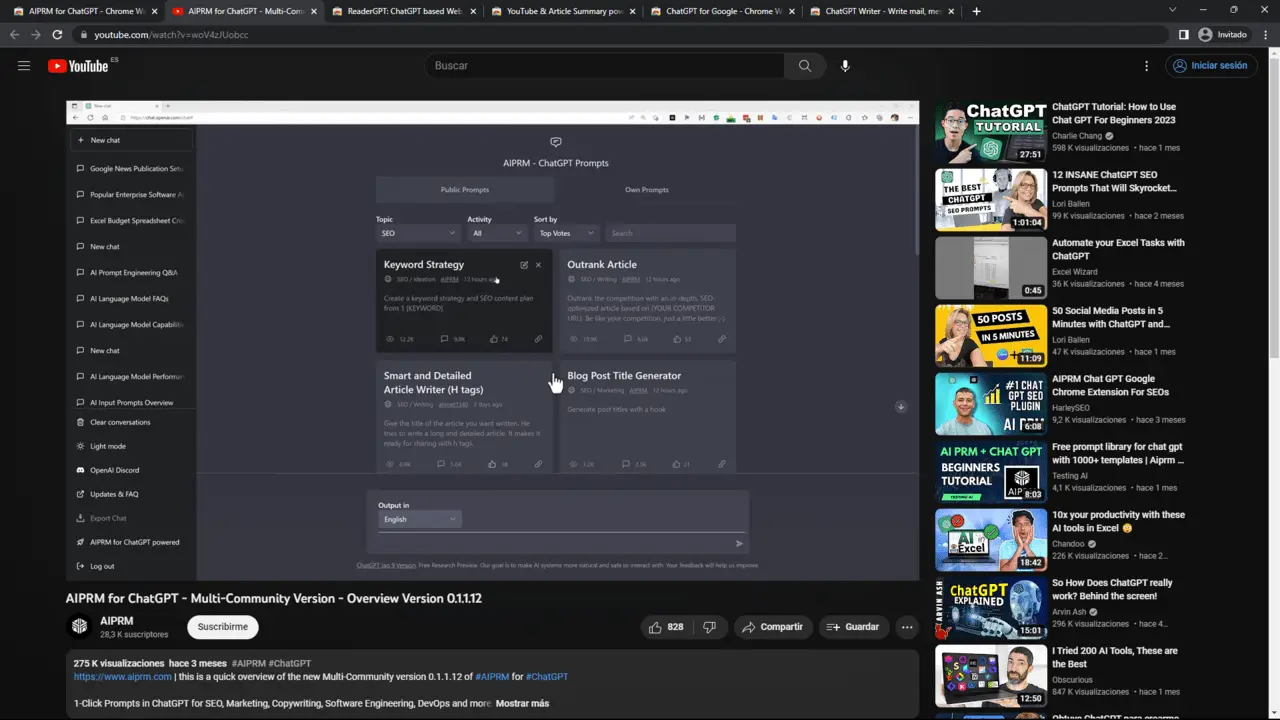Open the AIPRM channel name link
This screenshot has height=720, width=1280.
click(x=117, y=621)
